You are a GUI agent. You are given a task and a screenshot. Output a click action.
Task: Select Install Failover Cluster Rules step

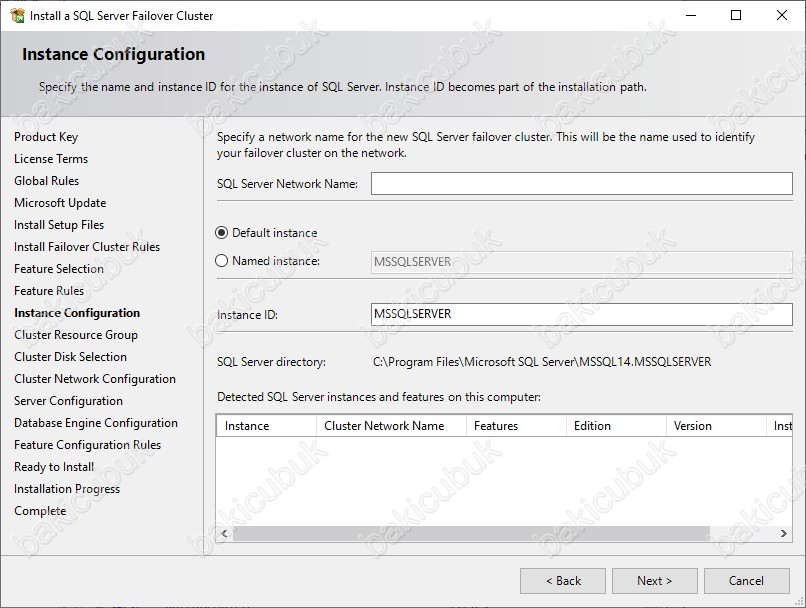coord(87,247)
